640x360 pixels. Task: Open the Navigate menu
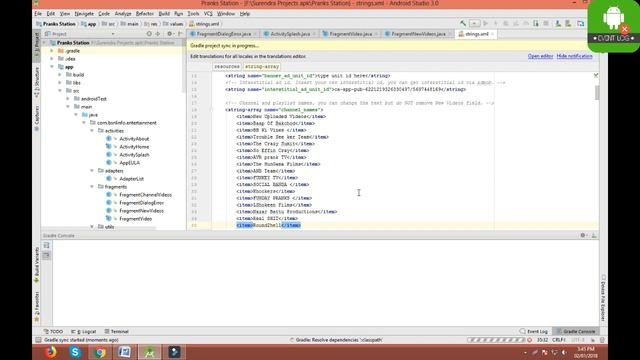pyautogui.click(x=84, y=13)
